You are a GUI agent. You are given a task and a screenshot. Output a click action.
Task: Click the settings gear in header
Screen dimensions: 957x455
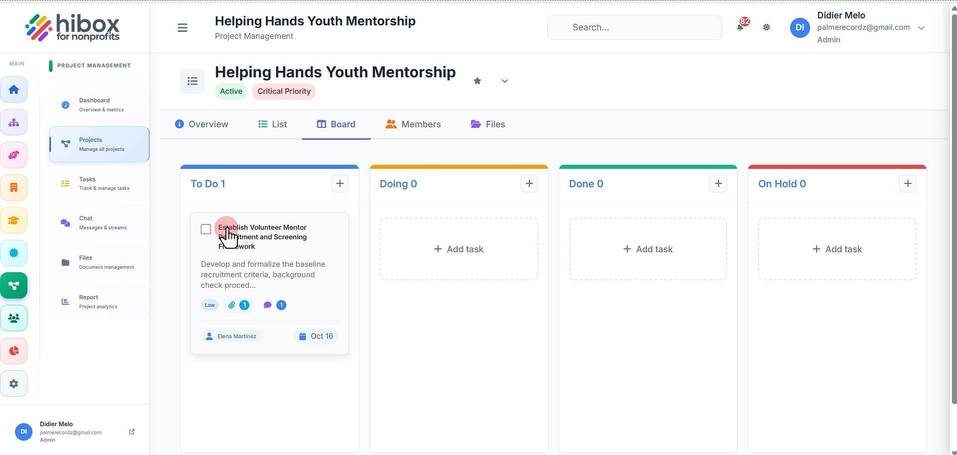pyautogui.click(x=767, y=27)
